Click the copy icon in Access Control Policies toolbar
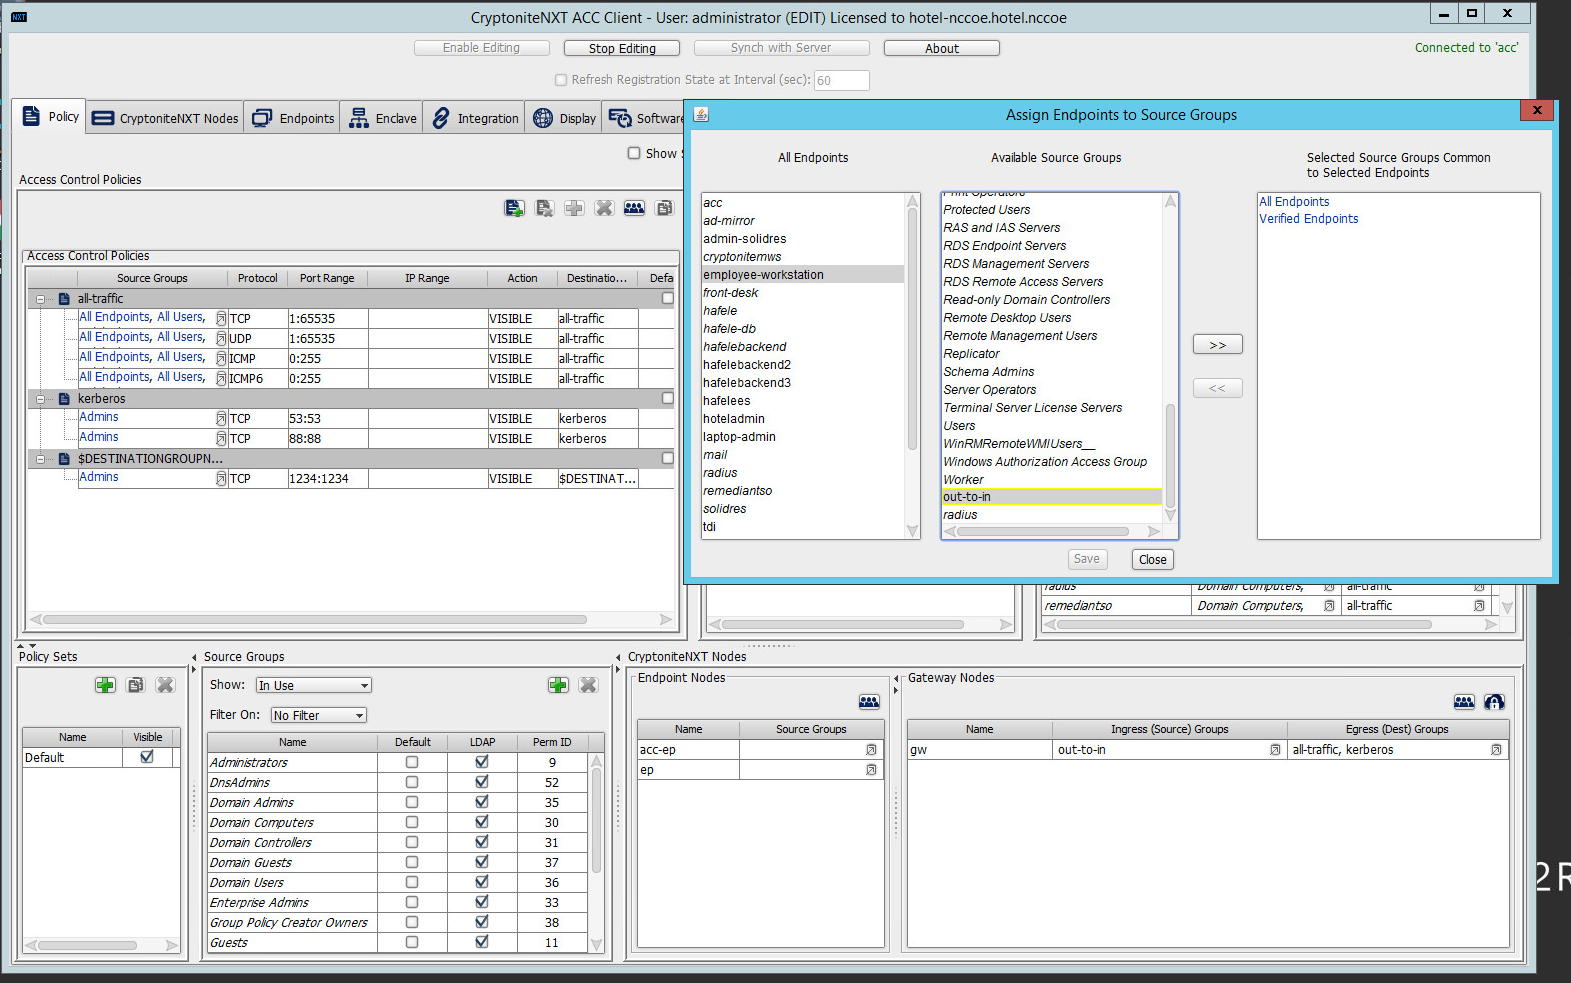 664,208
